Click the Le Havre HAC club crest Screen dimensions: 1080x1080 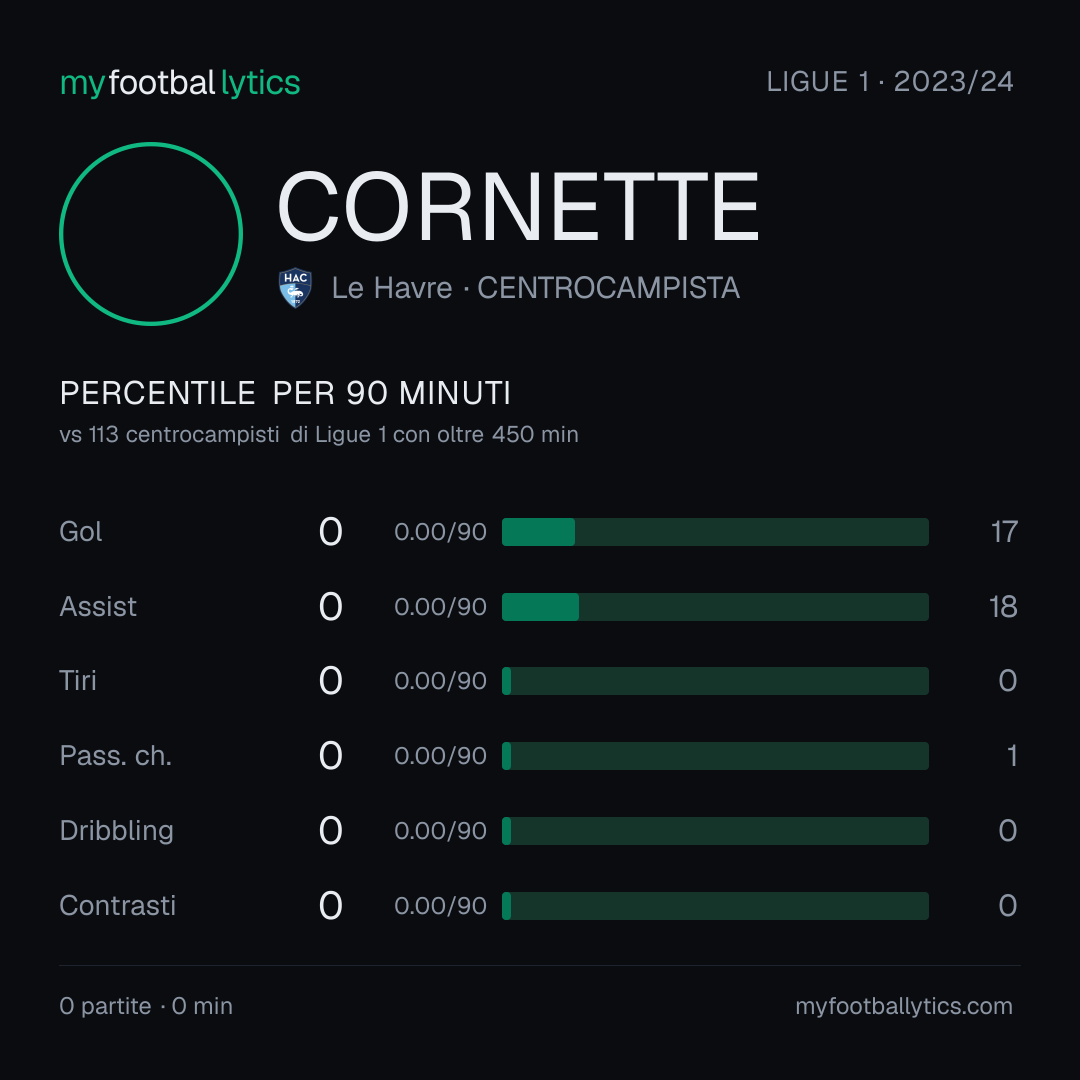(x=295, y=288)
